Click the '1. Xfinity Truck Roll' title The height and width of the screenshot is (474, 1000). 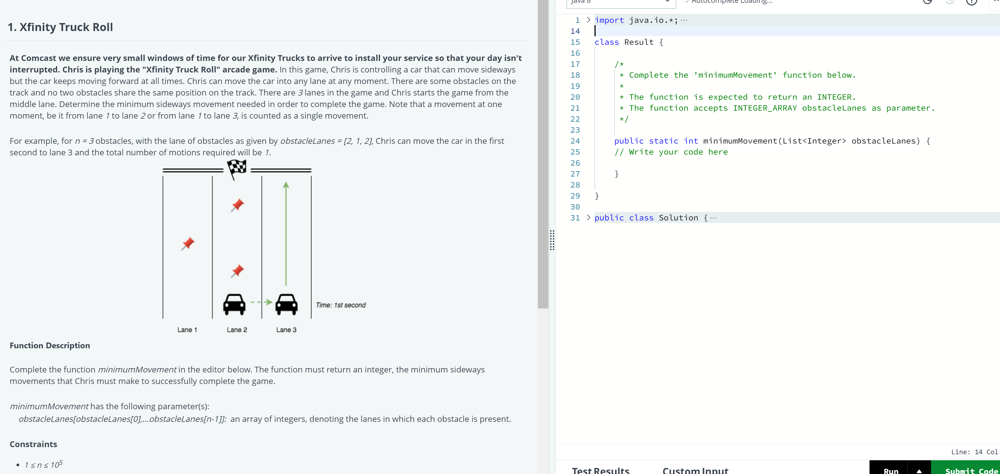tap(61, 28)
